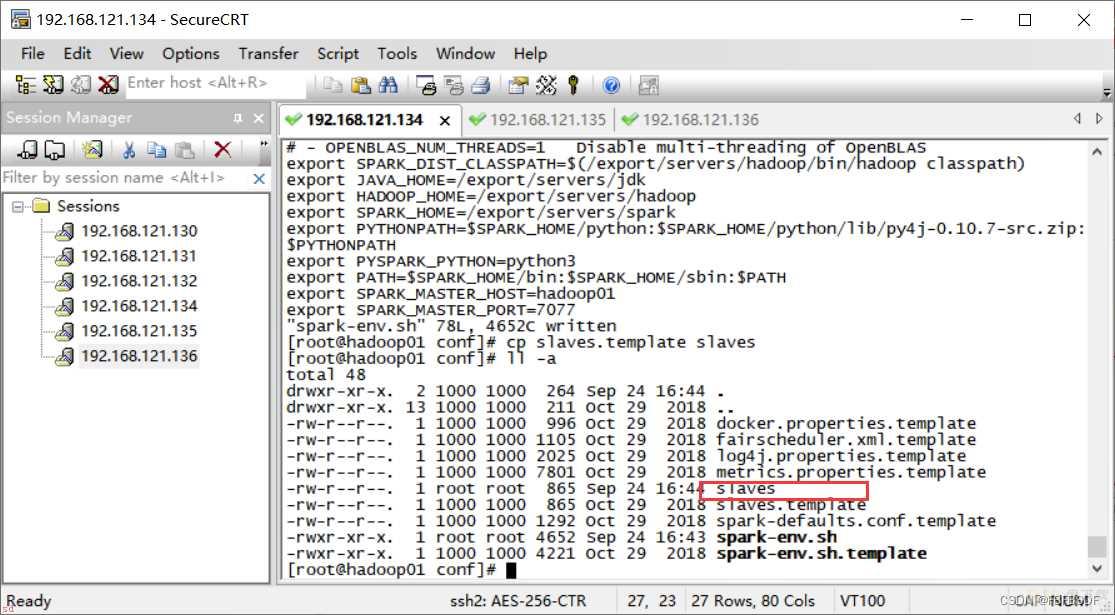The height and width of the screenshot is (615, 1115).
Task: Expand Session Manager toolbar overflow chevron
Action: (x=264, y=144)
